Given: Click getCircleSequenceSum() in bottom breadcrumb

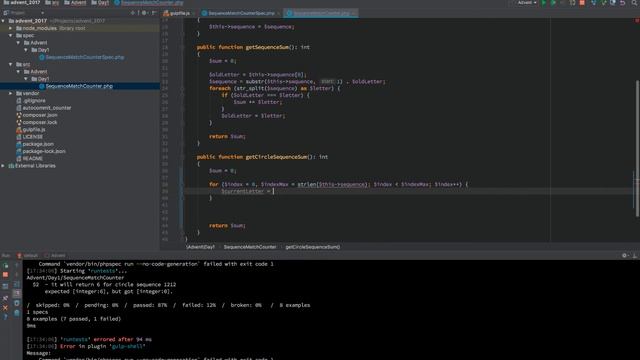Looking at the screenshot, I should point(313,247).
